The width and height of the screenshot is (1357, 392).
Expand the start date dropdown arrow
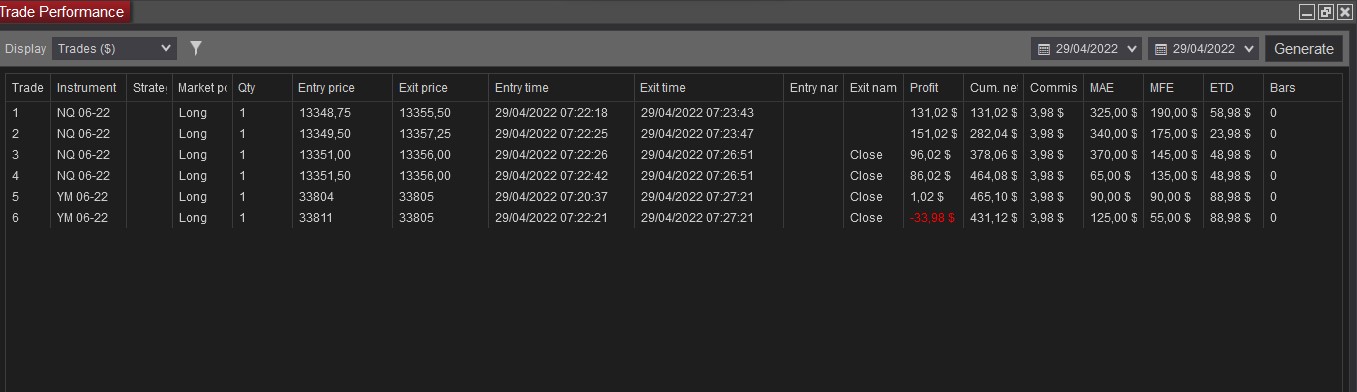coord(1132,49)
